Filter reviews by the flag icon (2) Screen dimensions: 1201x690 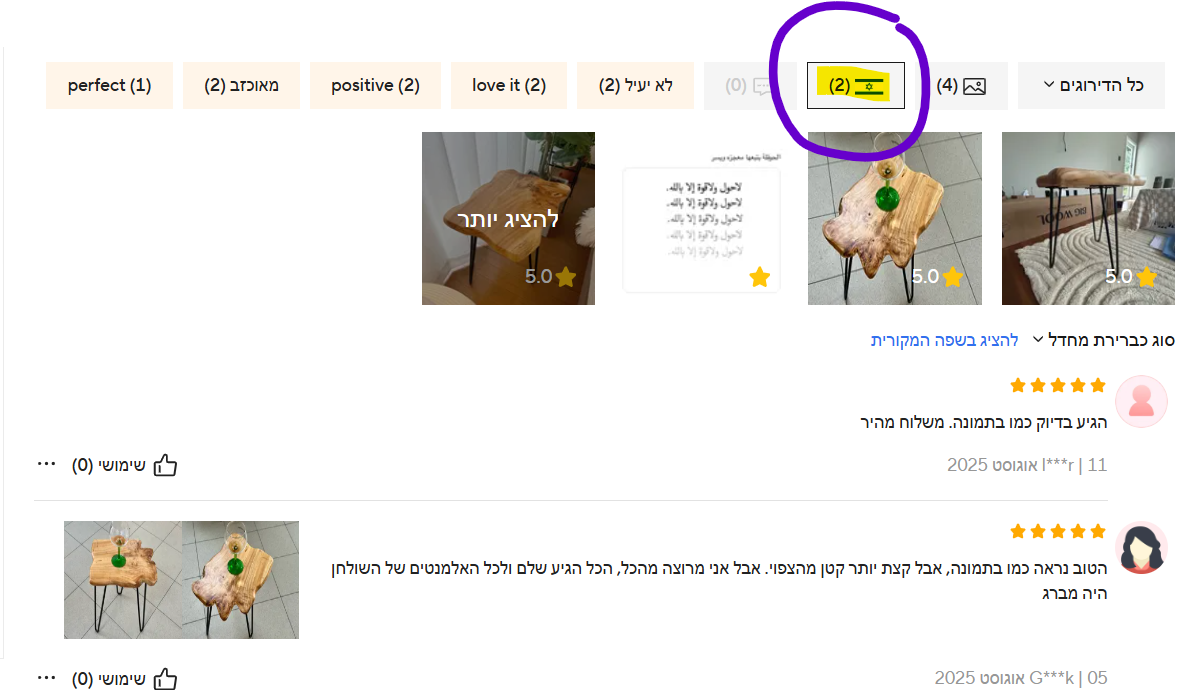856,86
